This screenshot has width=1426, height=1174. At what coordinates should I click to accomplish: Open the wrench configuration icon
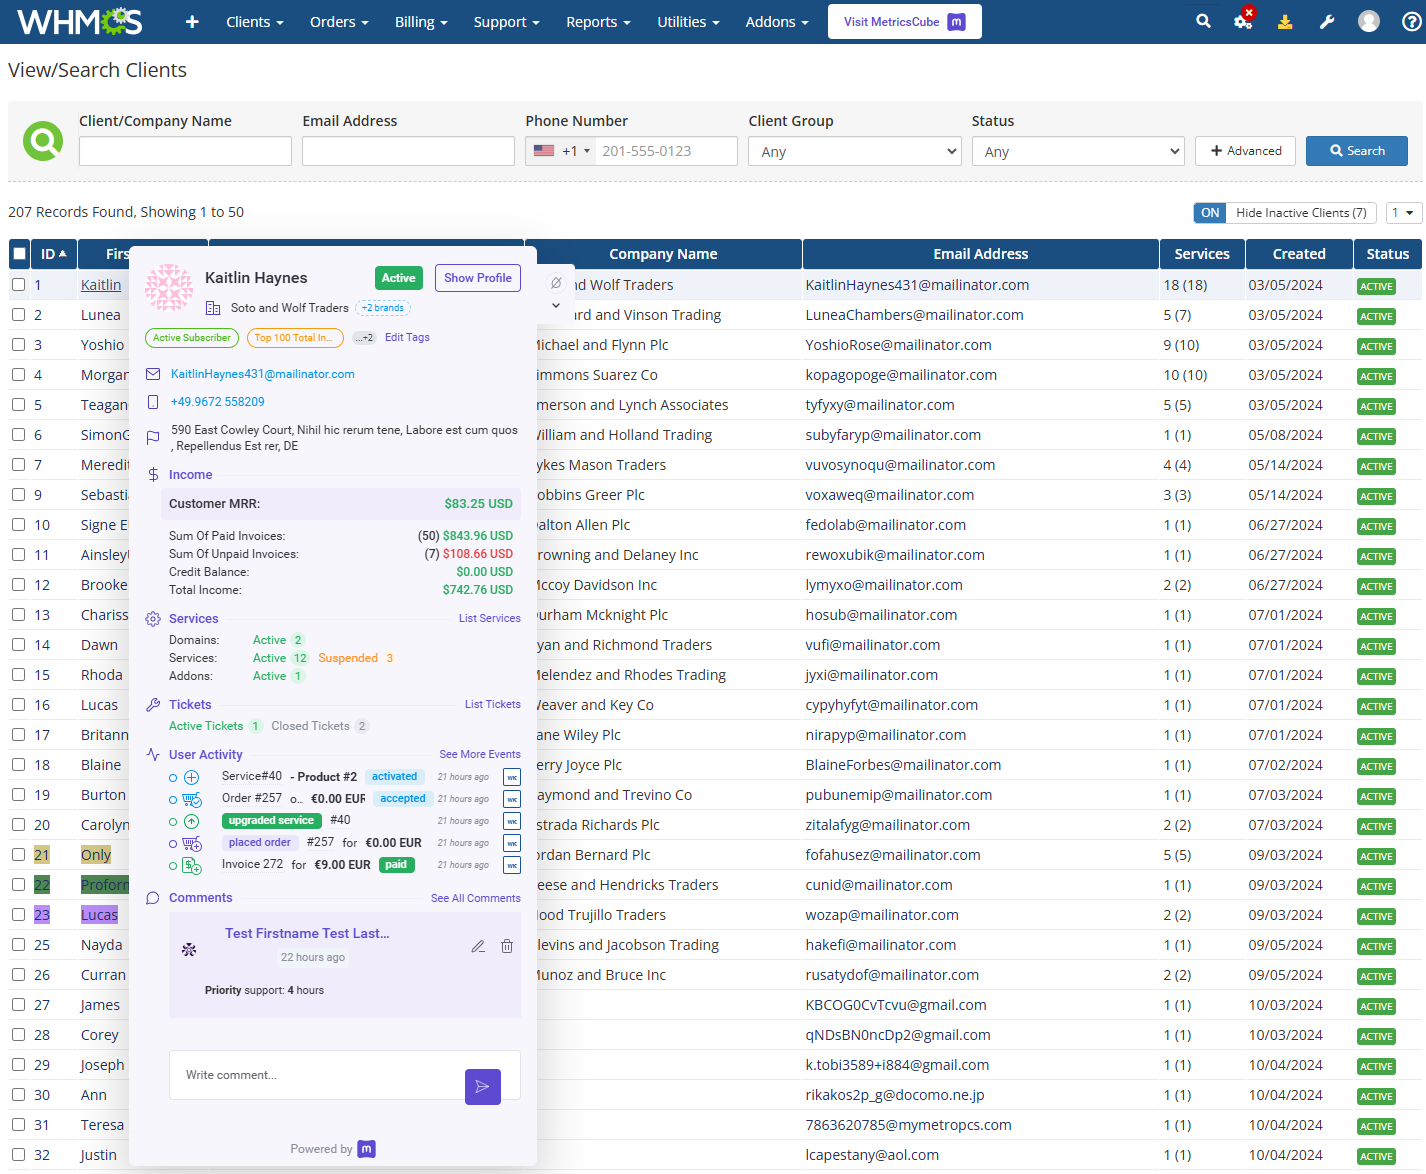coord(1327,21)
